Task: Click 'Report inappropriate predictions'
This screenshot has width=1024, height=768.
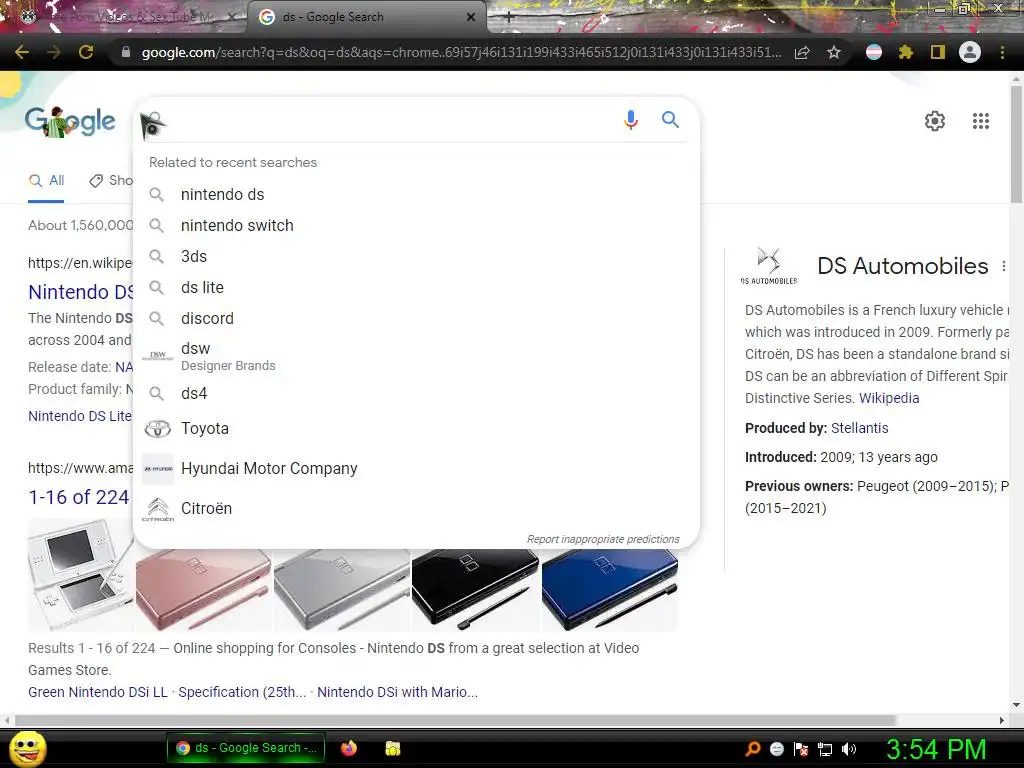Action: pyautogui.click(x=603, y=539)
